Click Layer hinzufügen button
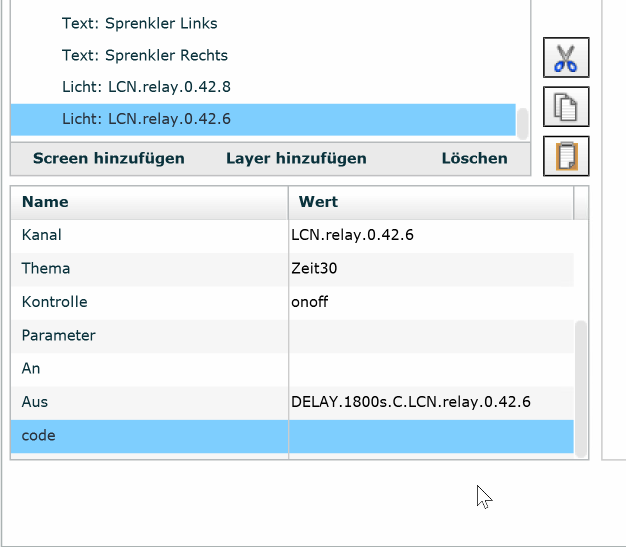Screen dimensions: 626x547 pos(296,158)
